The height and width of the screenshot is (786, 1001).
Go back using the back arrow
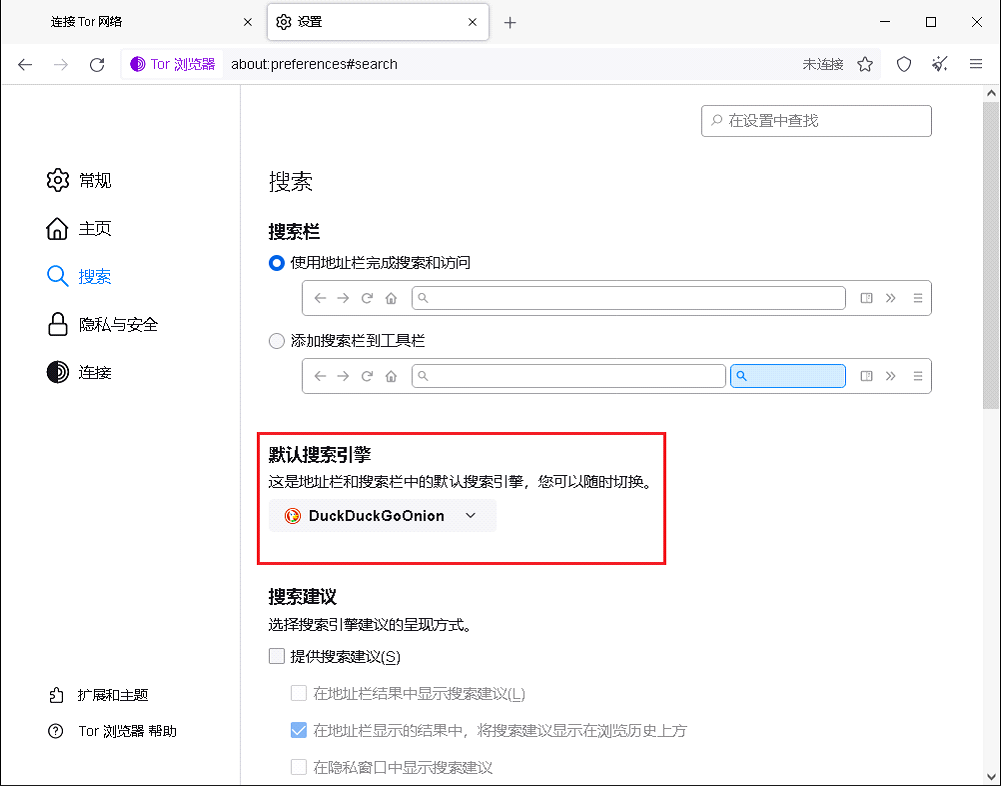pos(25,64)
